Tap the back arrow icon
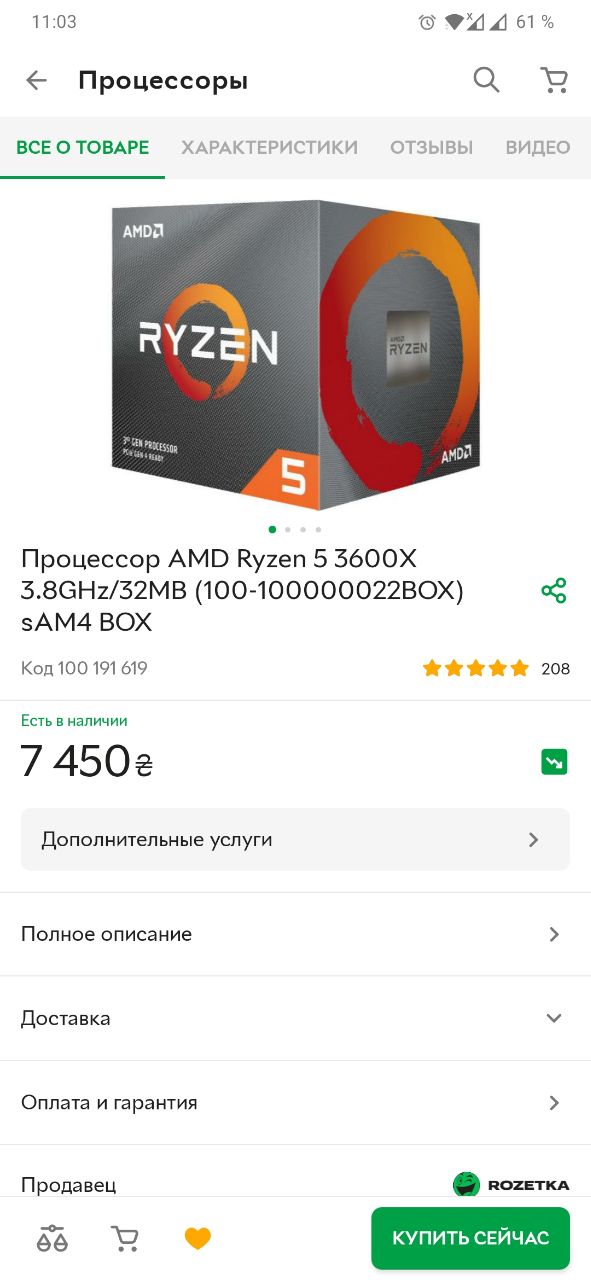Viewport: 591px width, 1280px height. [x=37, y=81]
